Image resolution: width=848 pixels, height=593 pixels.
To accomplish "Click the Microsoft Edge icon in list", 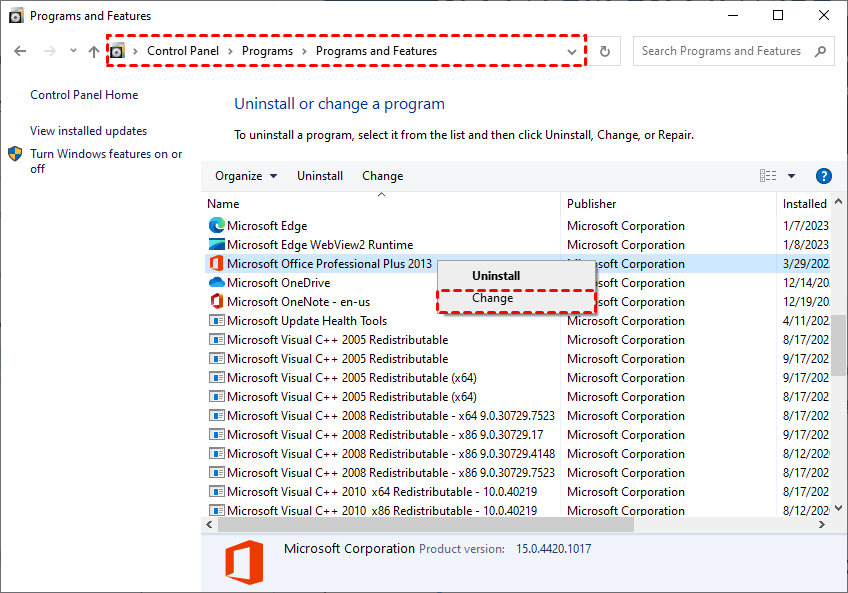I will click(216, 226).
